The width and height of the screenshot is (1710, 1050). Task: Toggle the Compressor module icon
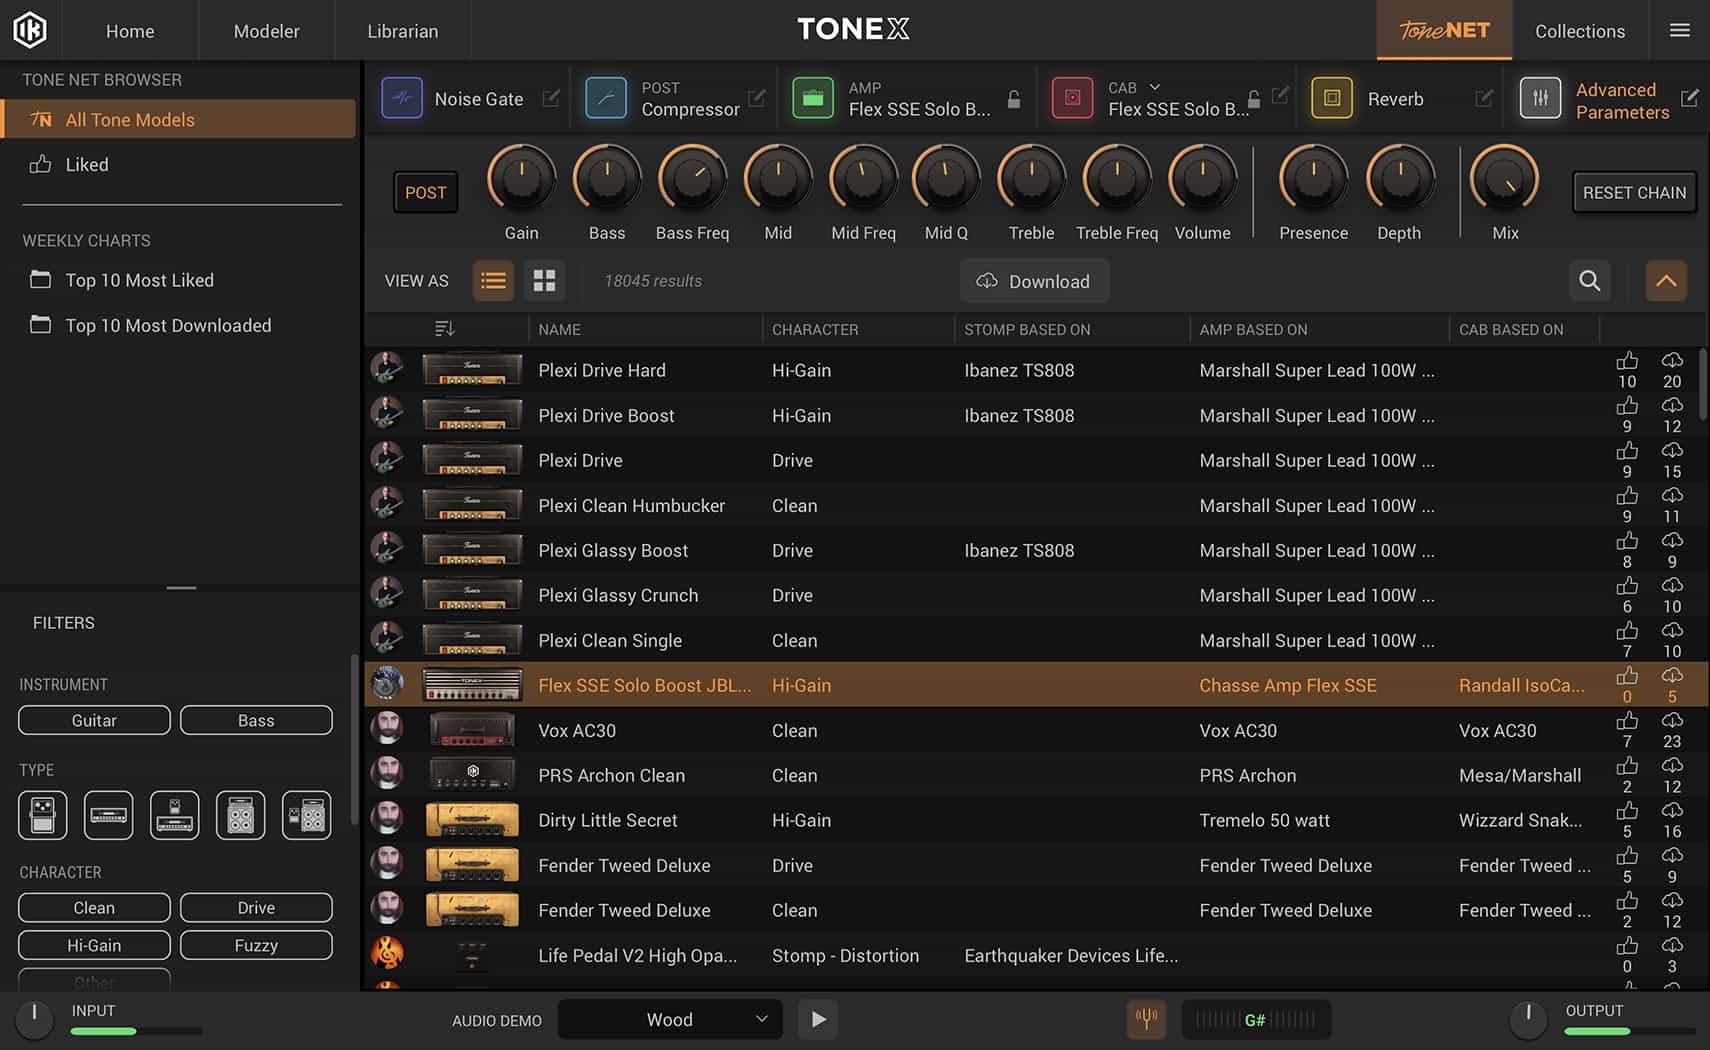click(606, 98)
